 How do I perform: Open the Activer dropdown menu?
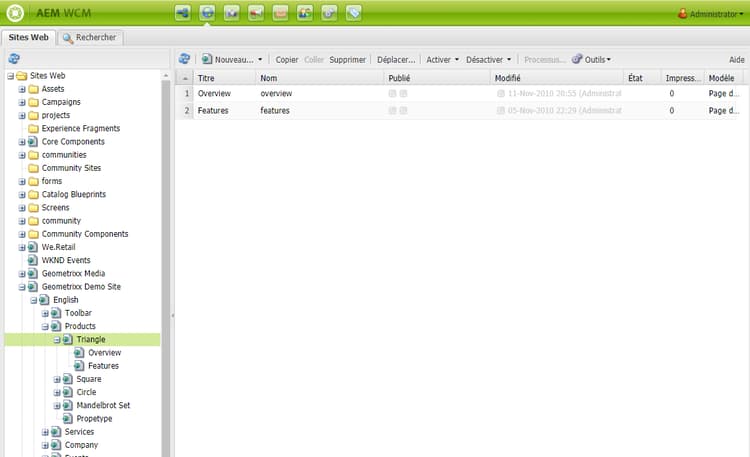click(442, 60)
